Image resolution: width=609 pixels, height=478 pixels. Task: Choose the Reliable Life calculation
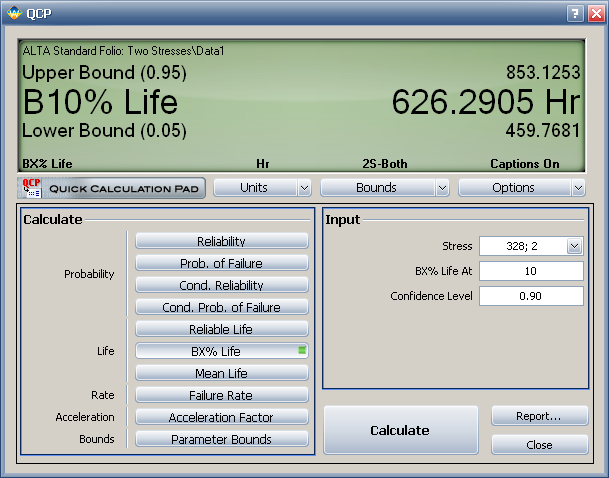221,329
